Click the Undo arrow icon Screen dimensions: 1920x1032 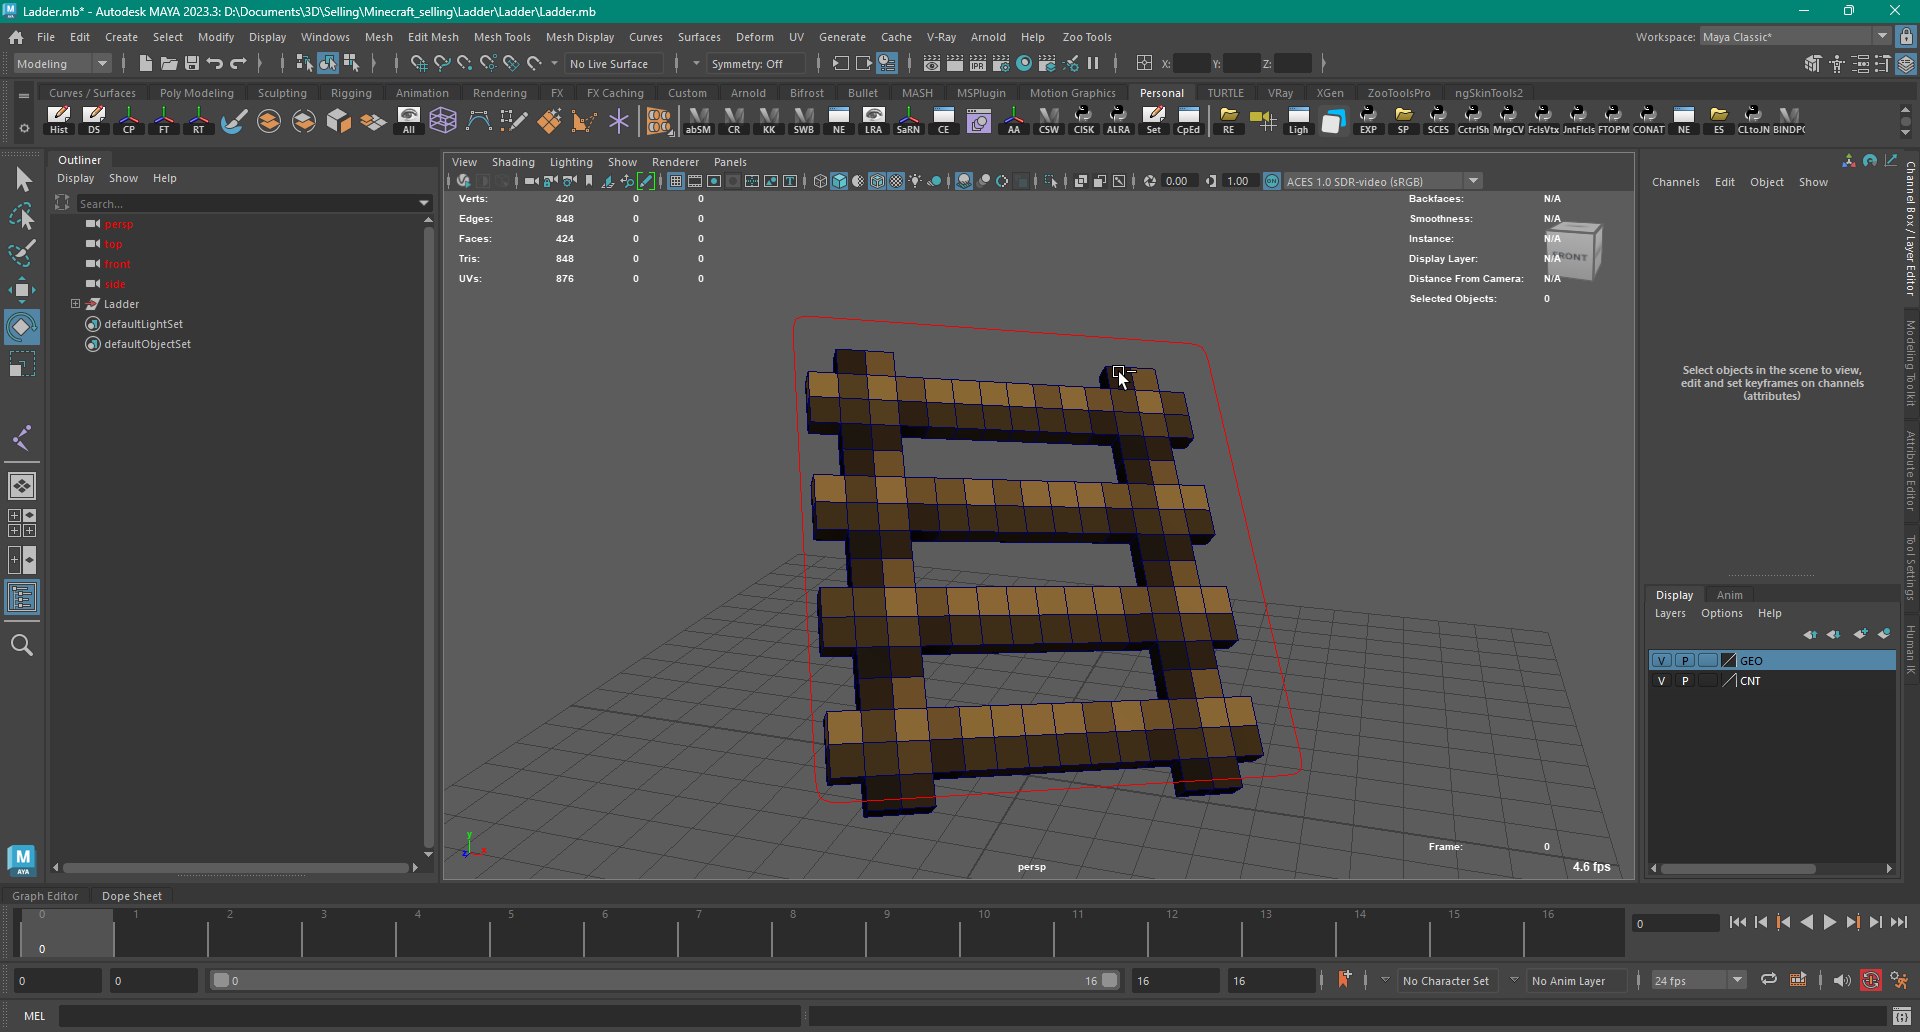(215, 63)
